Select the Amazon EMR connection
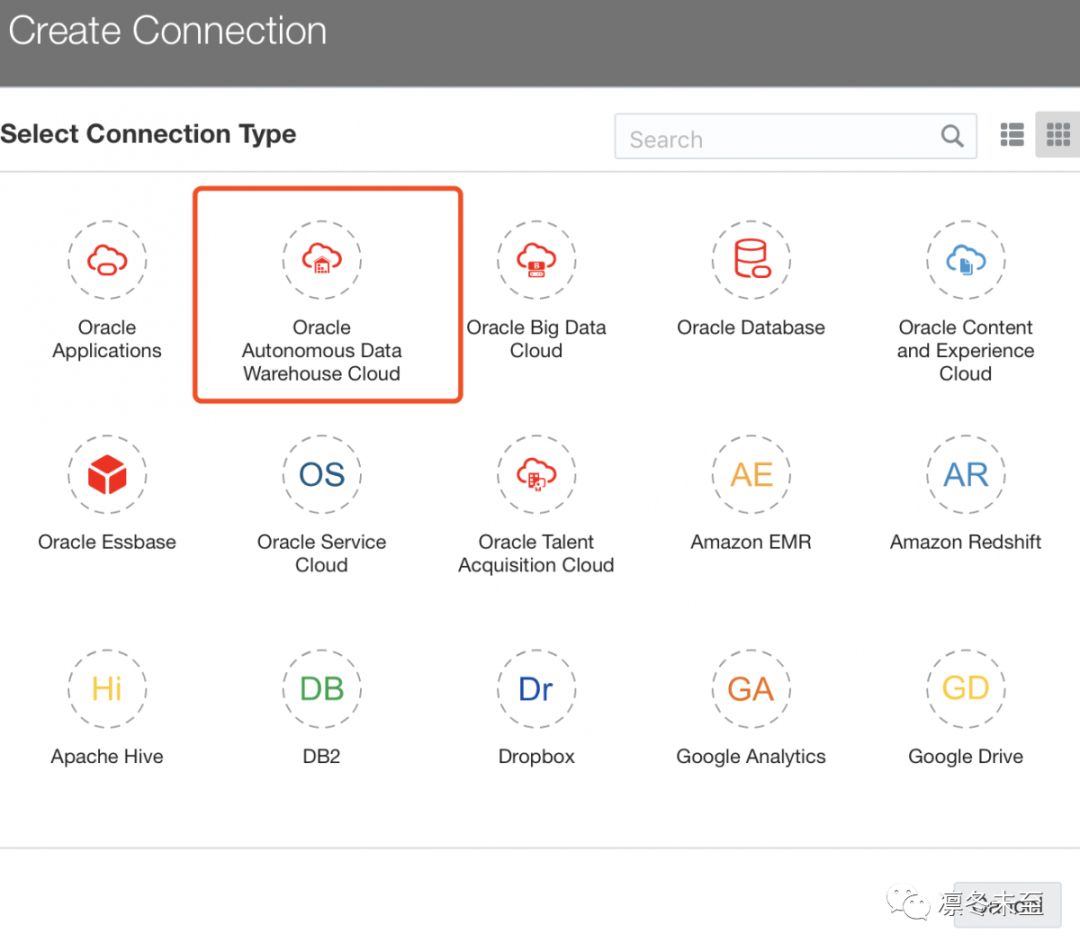Screen dimensions: 1080x952 pyautogui.click(x=751, y=475)
